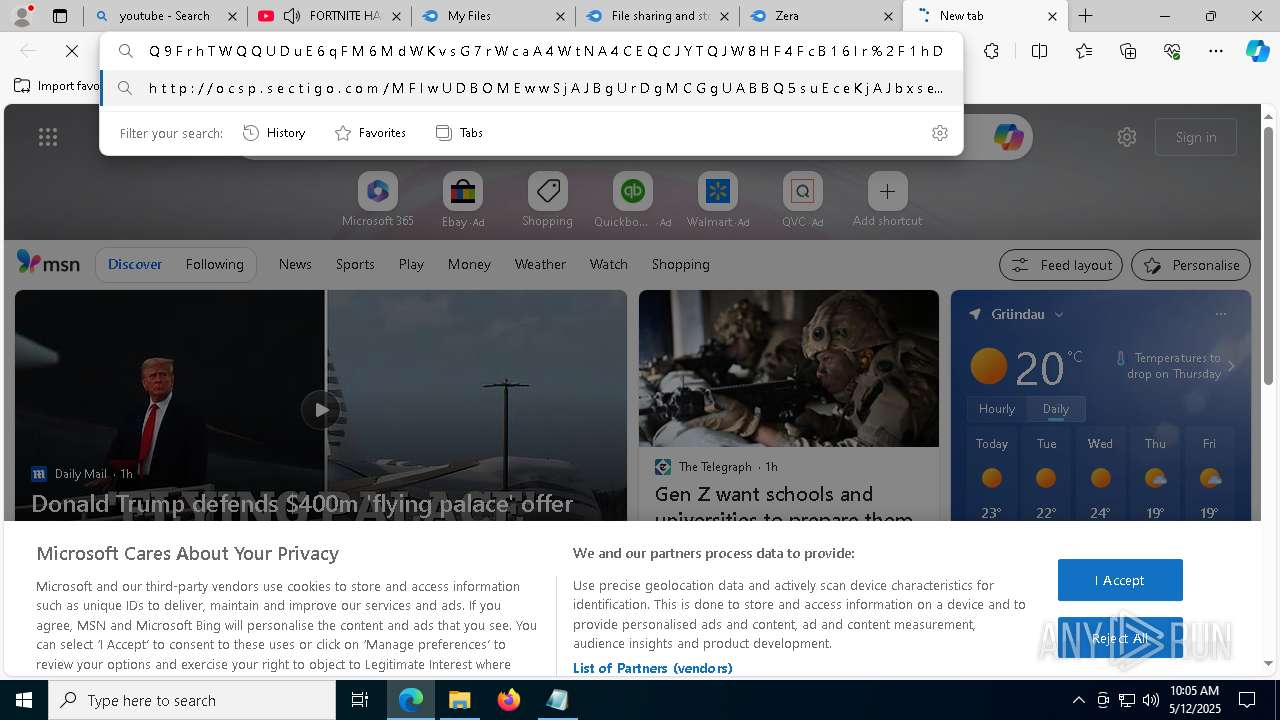This screenshot has width=1280, height=720.
Task: Open the Money section
Action: click(469, 264)
